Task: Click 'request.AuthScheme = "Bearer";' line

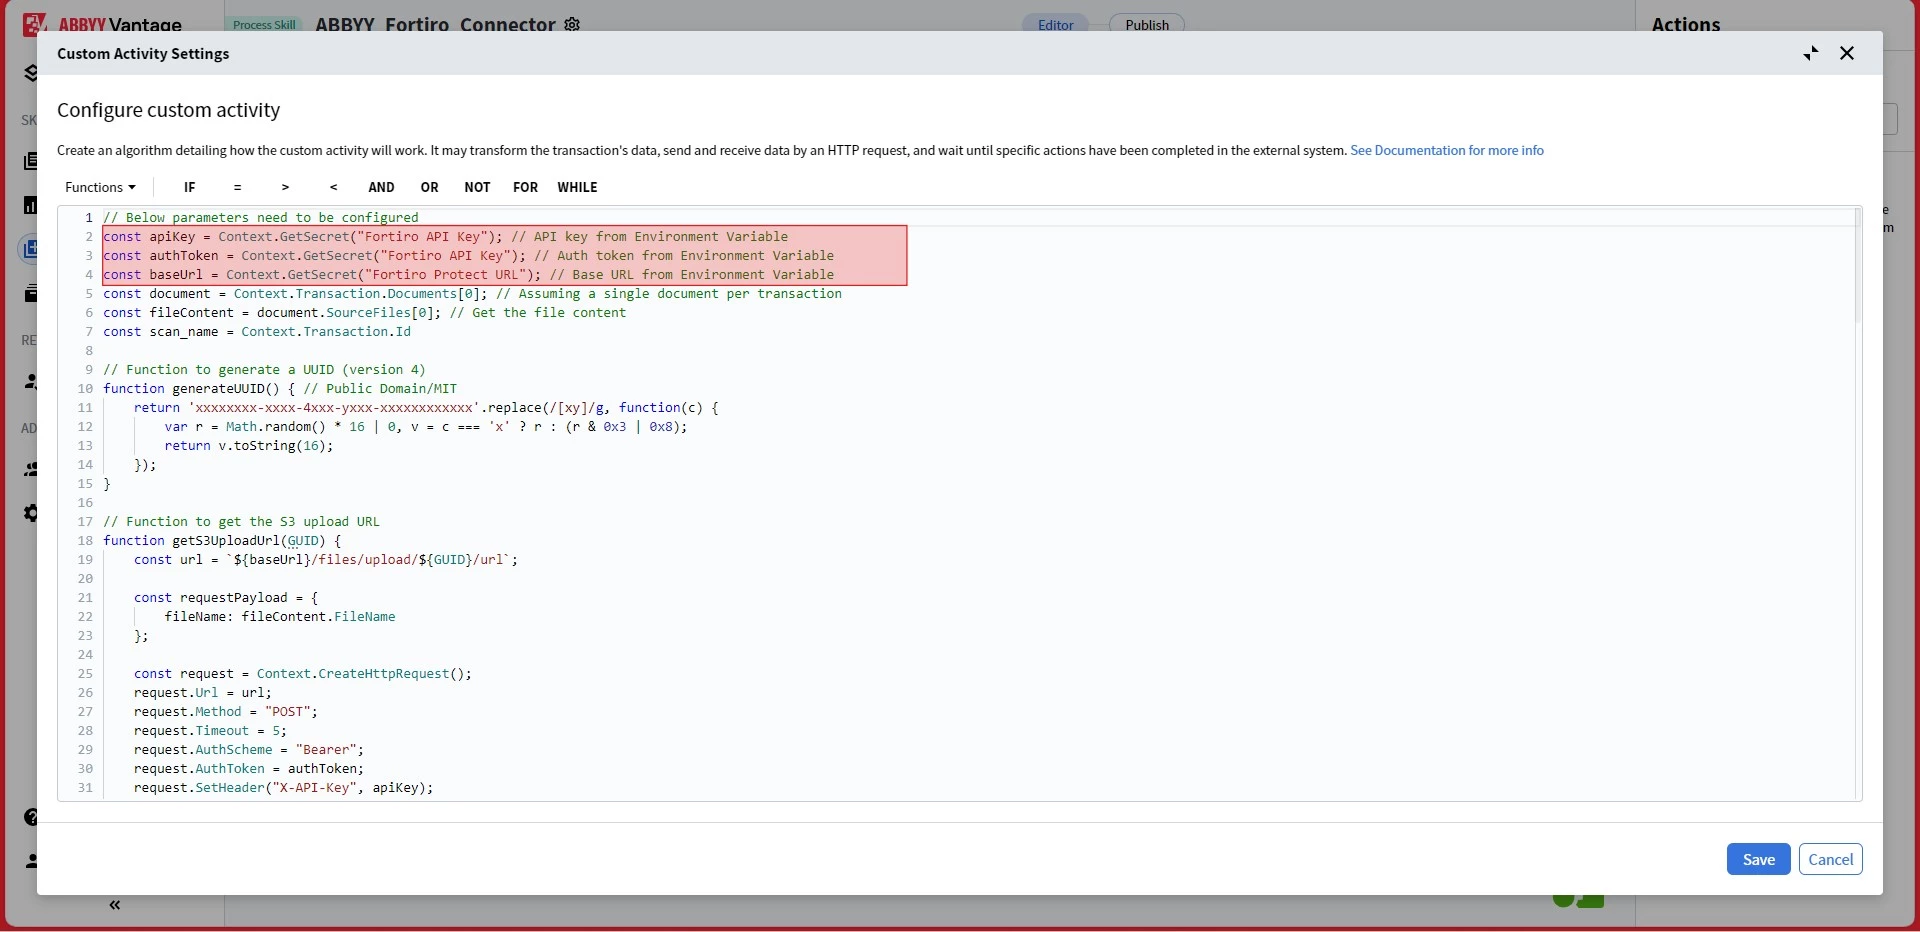Action: click(249, 749)
